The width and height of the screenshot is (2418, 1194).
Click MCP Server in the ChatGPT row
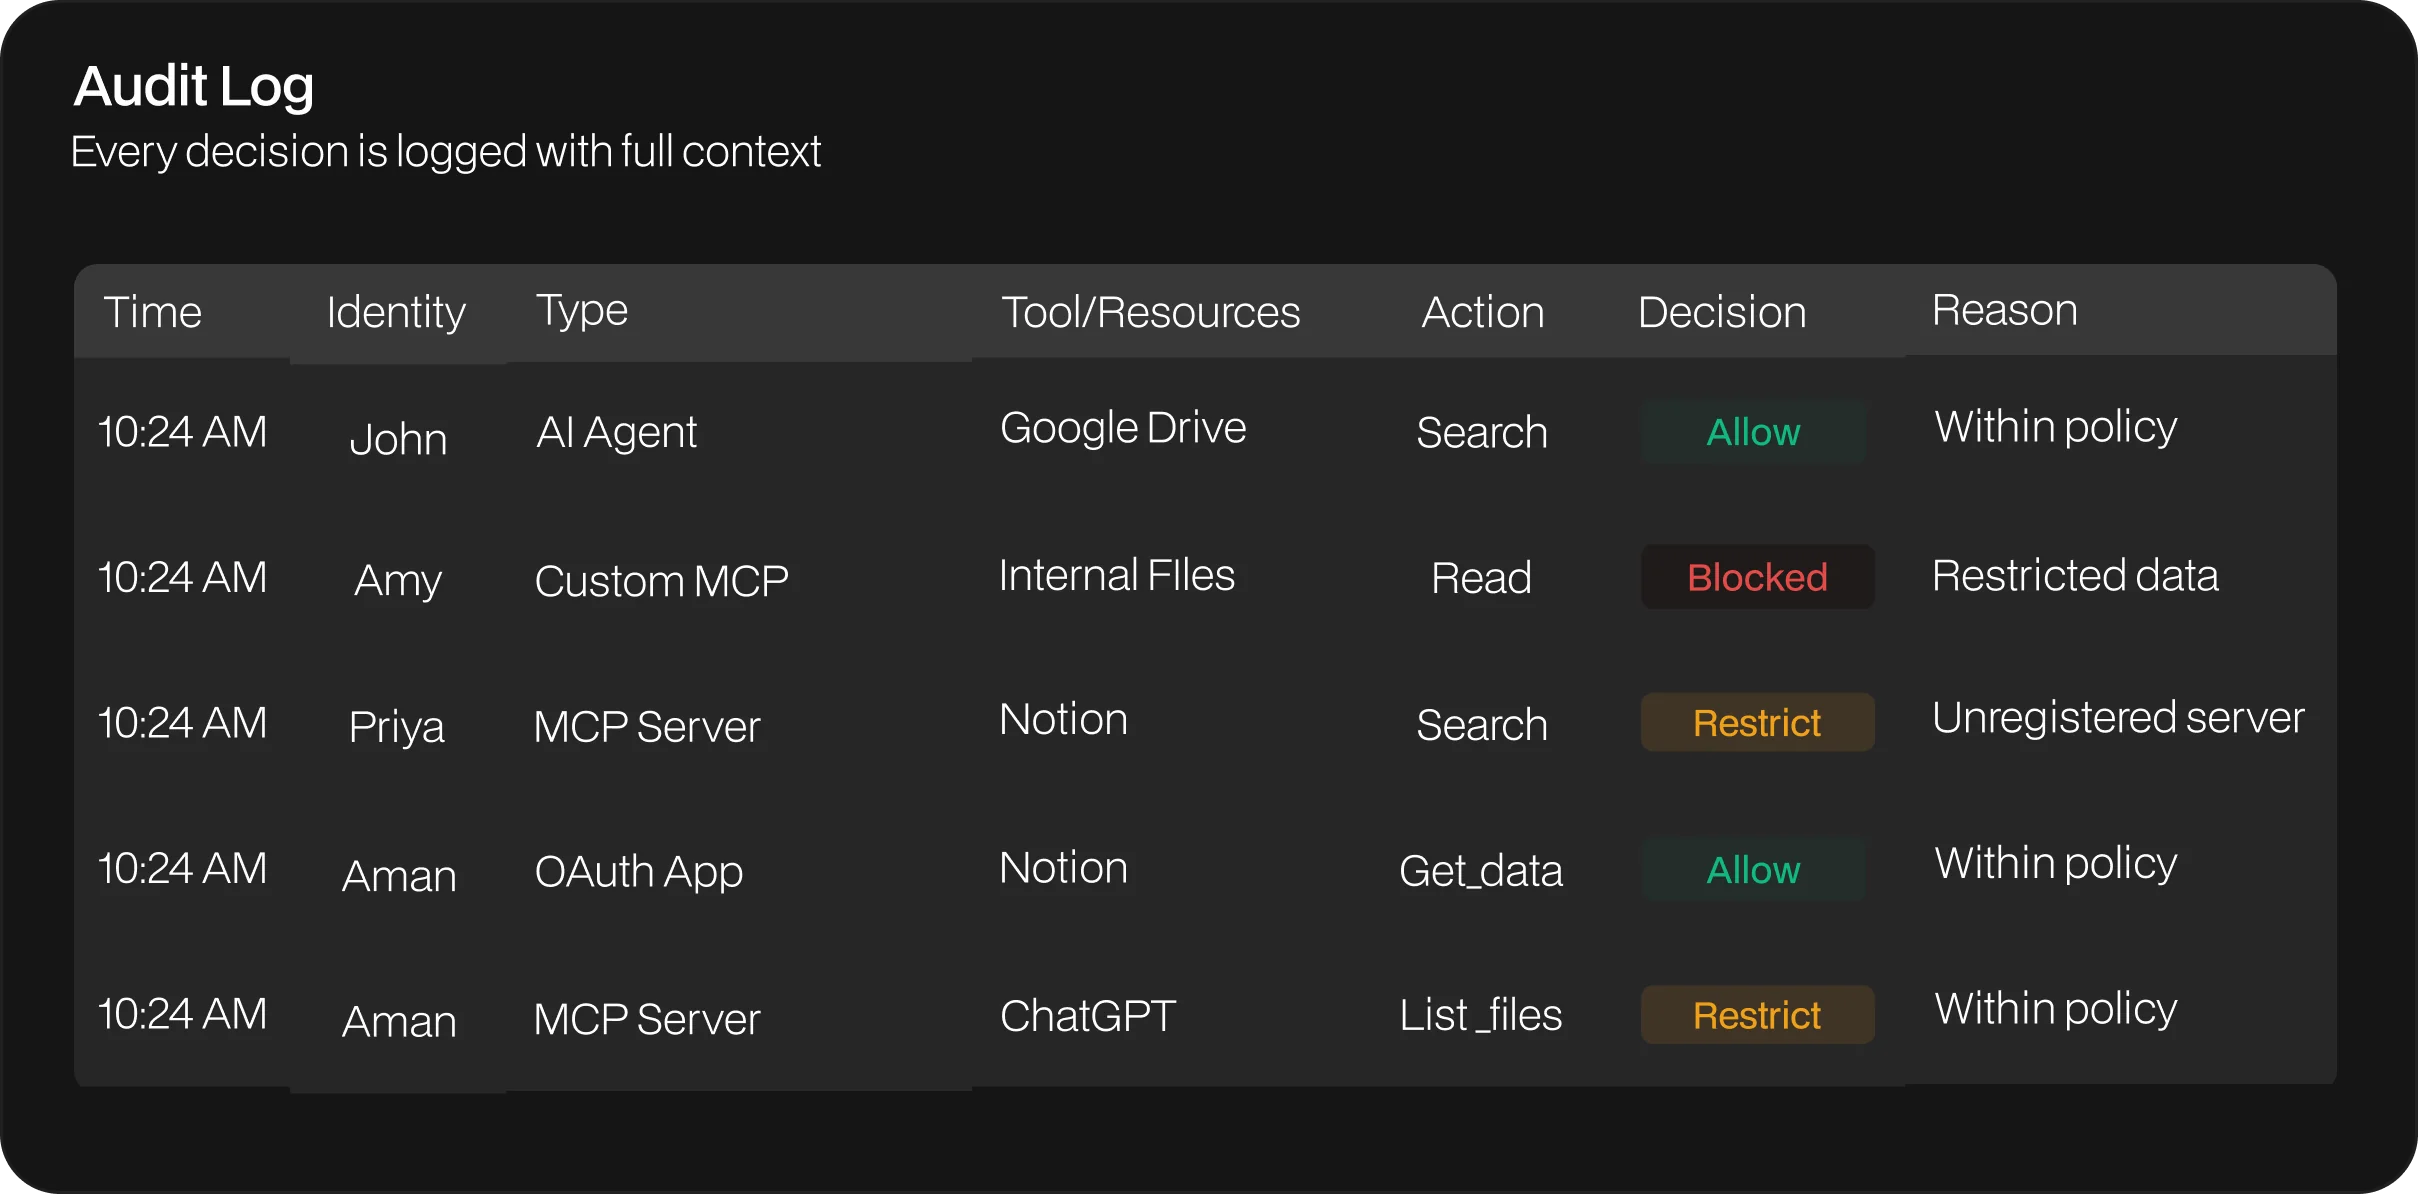647,1020
